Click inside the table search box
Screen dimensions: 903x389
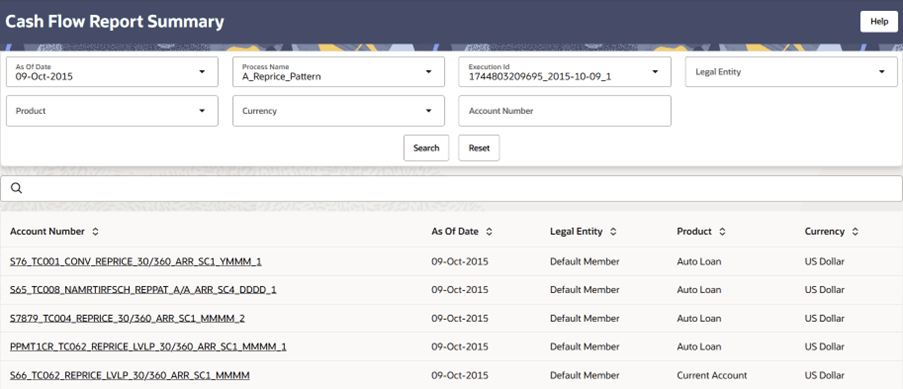click(x=452, y=188)
